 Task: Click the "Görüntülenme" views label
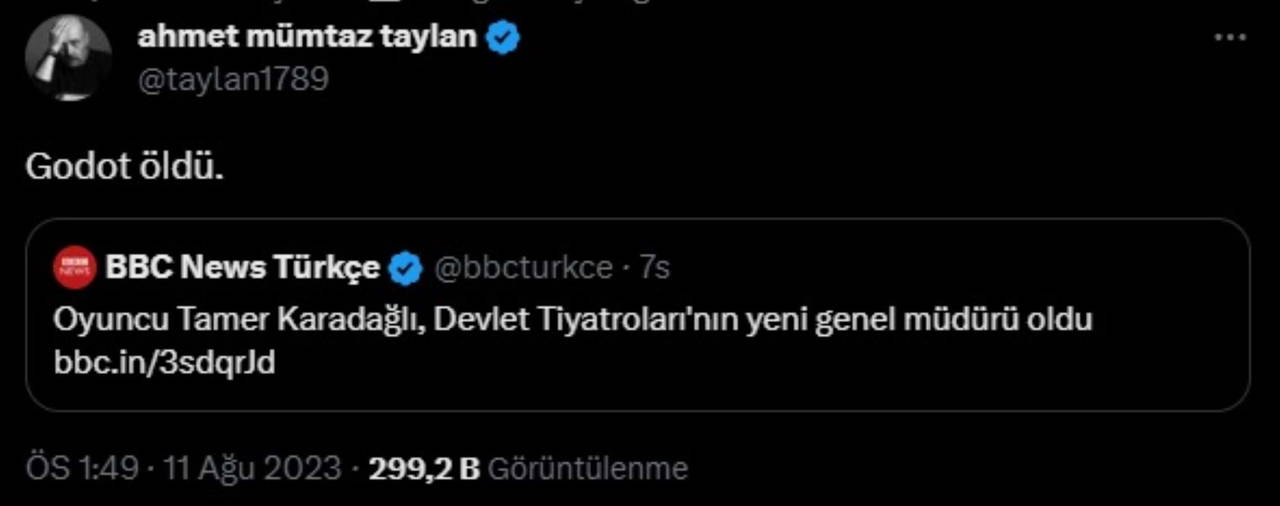(587, 468)
